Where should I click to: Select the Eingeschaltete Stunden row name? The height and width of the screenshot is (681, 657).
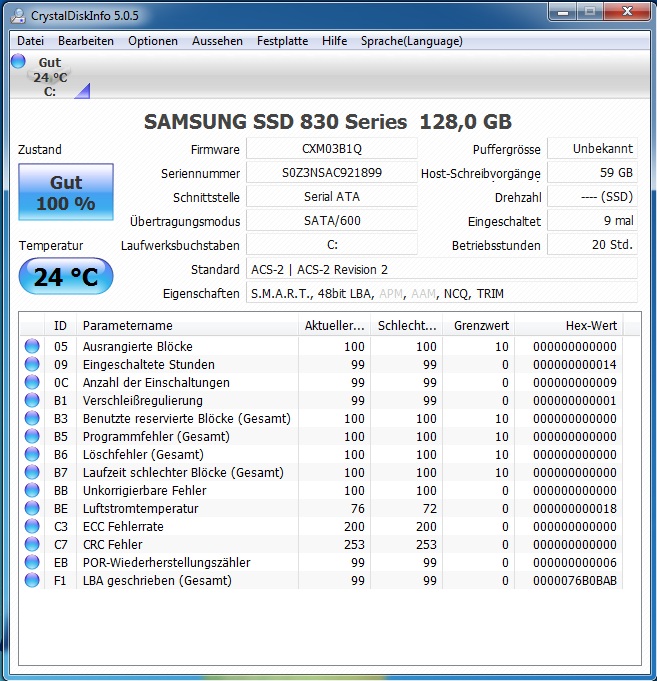click(x=149, y=364)
